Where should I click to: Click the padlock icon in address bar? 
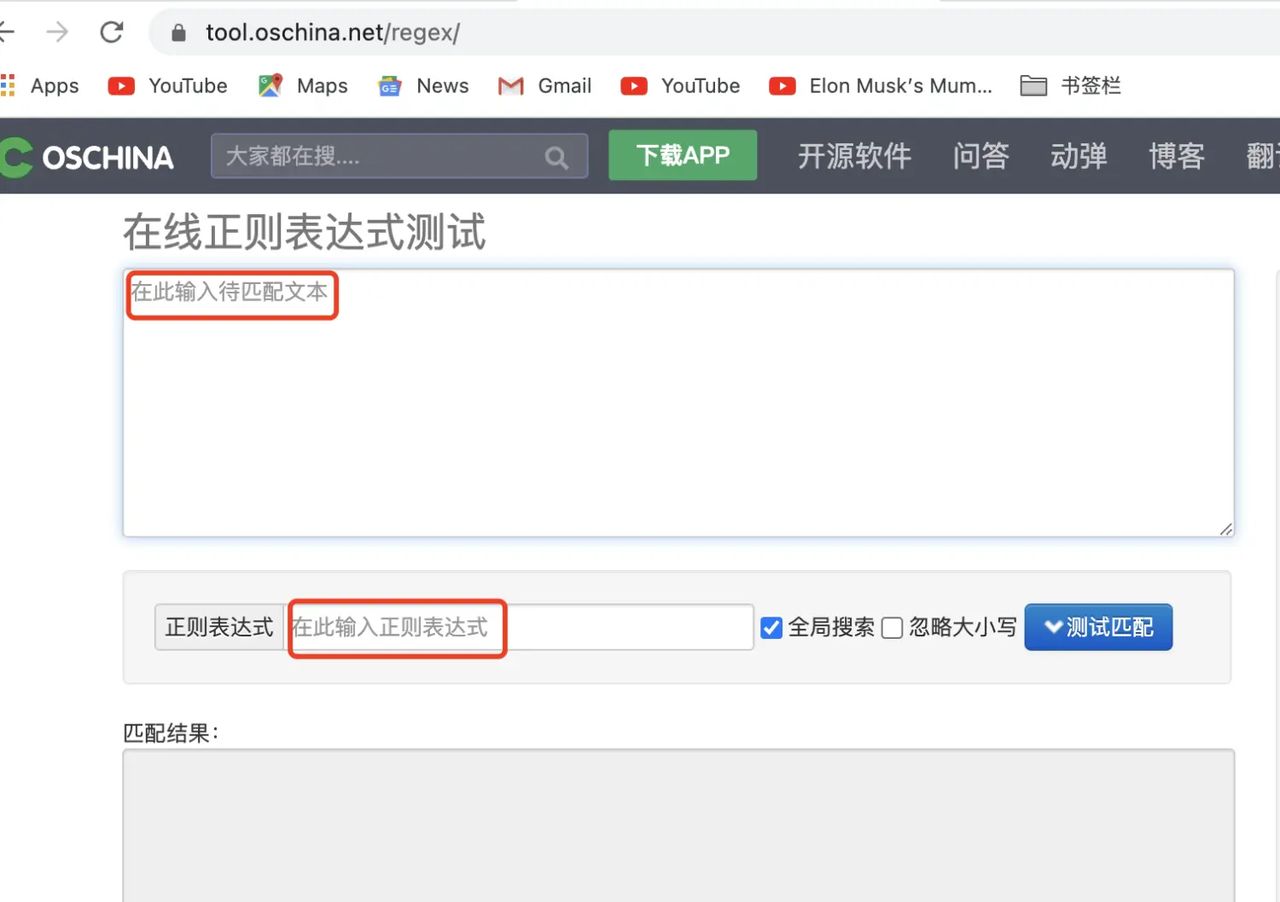pyautogui.click(x=176, y=31)
